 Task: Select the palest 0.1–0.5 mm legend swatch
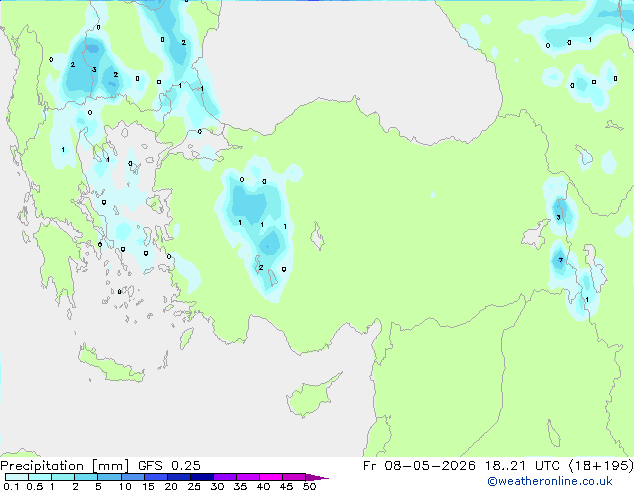pyautogui.click(x=17, y=477)
